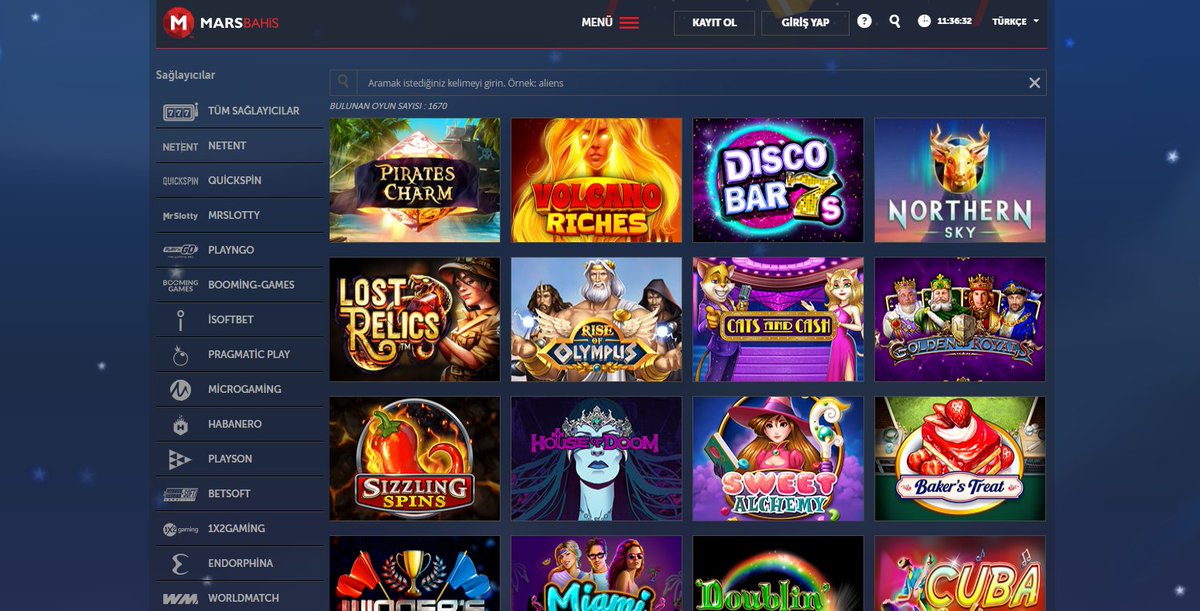
Task: Click the header search magnifier icon
Action: pyautogui.click(x=894, y=21)
